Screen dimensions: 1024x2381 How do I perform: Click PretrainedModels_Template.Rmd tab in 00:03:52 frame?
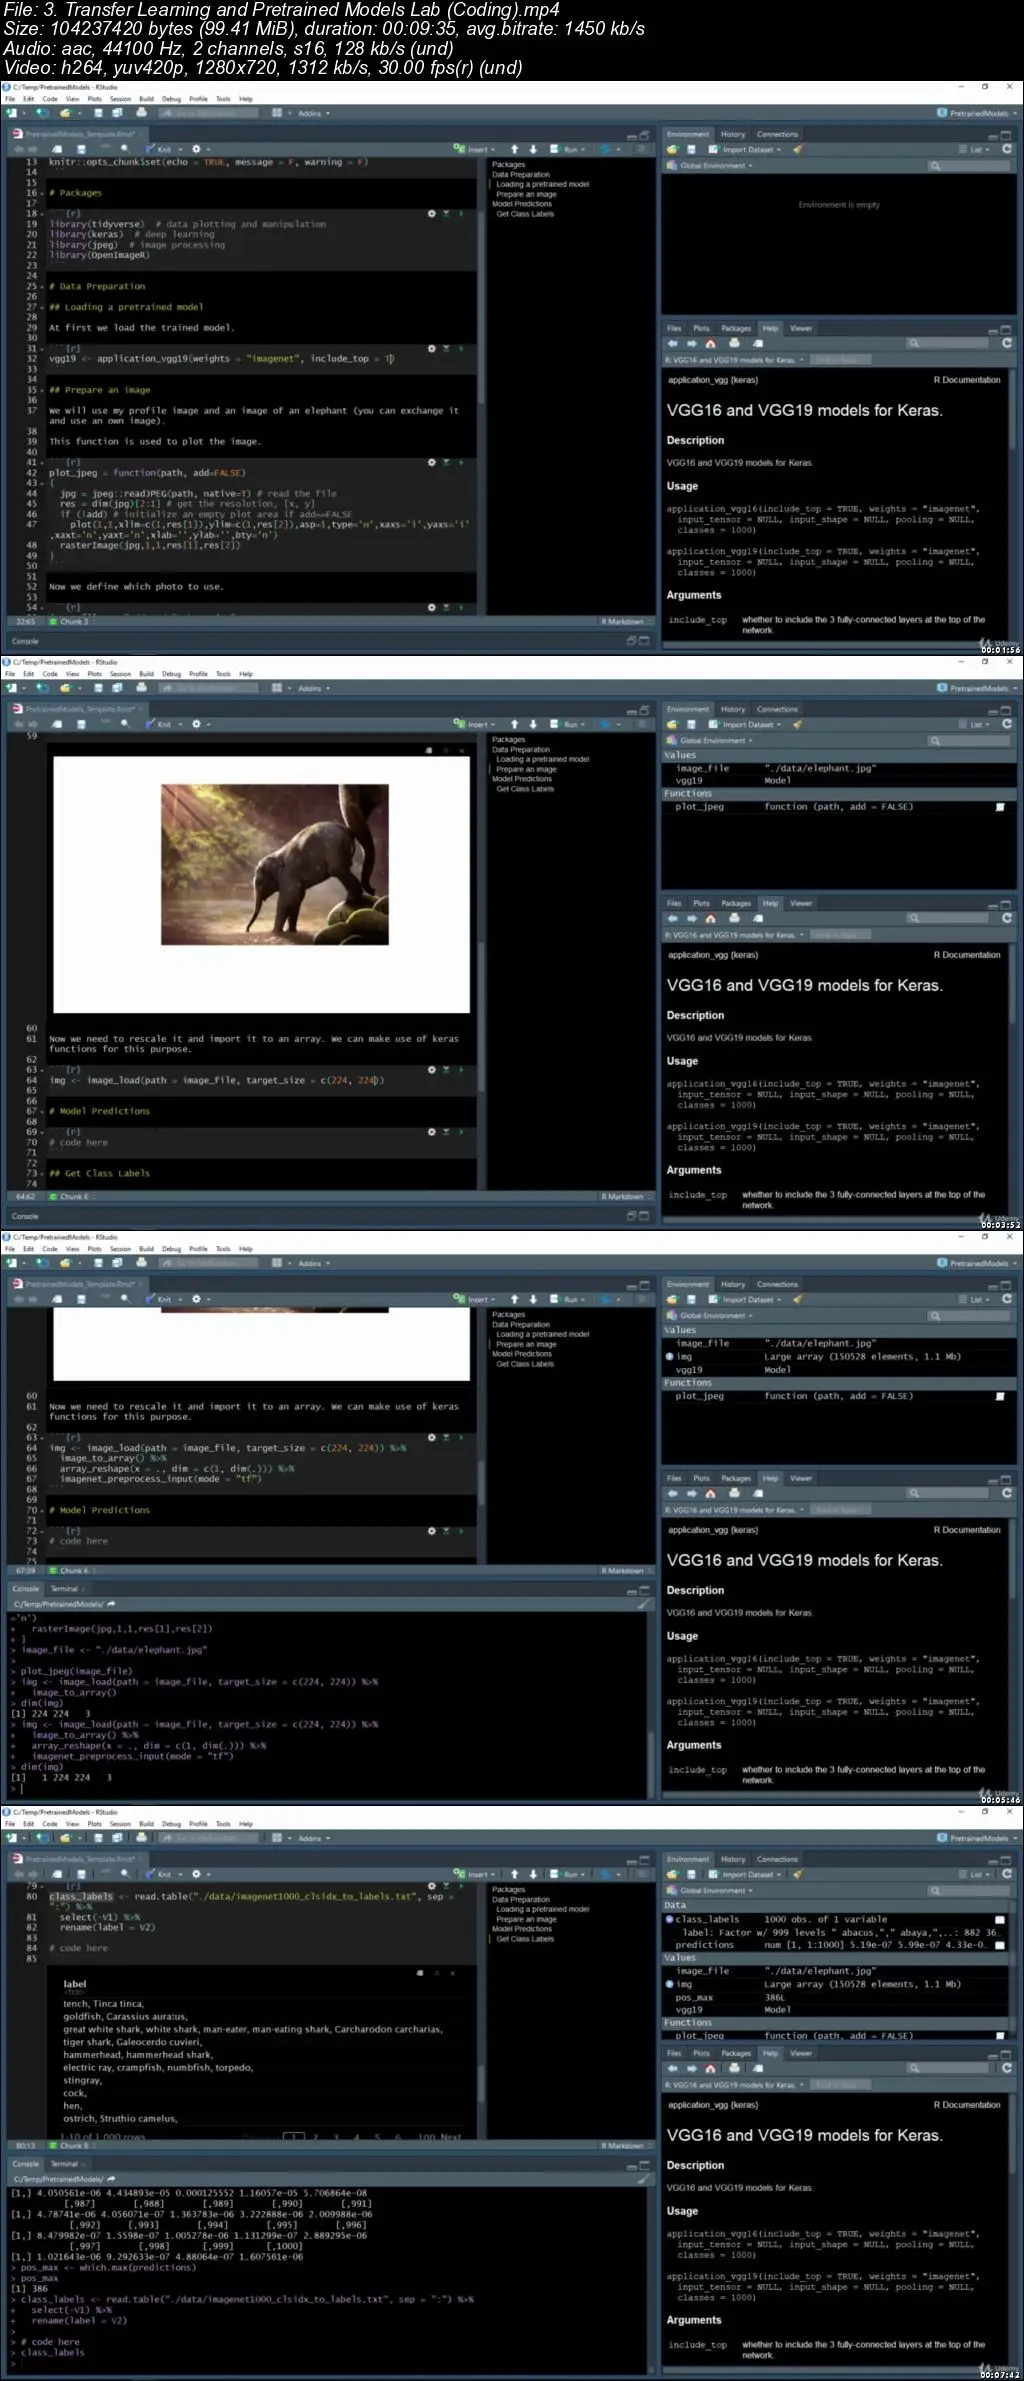[x=80, y=709]
